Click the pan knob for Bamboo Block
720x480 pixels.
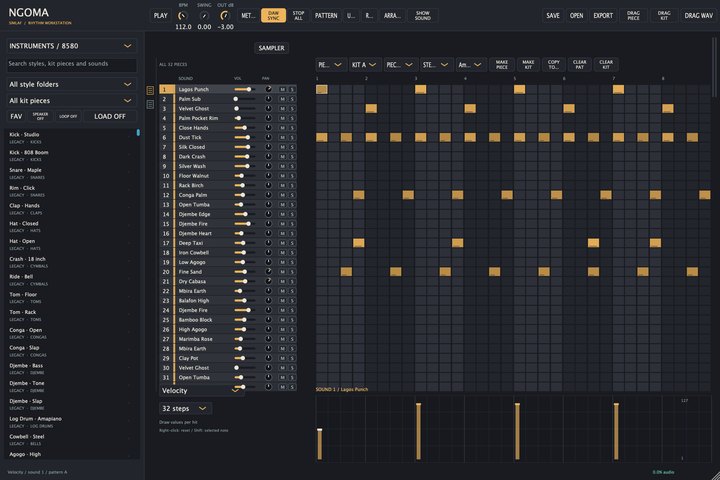[268, 320]
